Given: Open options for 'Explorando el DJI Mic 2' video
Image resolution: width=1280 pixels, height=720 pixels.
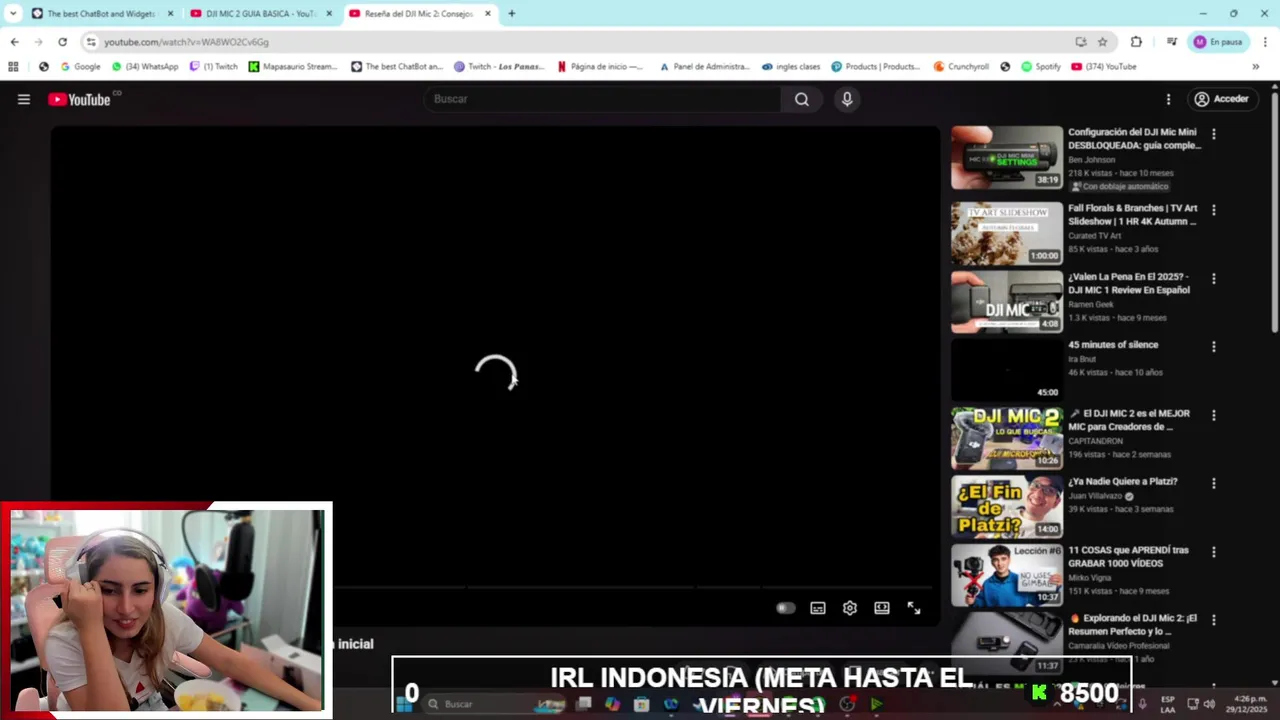Looking at the screenshot, I should (1214, 620).
